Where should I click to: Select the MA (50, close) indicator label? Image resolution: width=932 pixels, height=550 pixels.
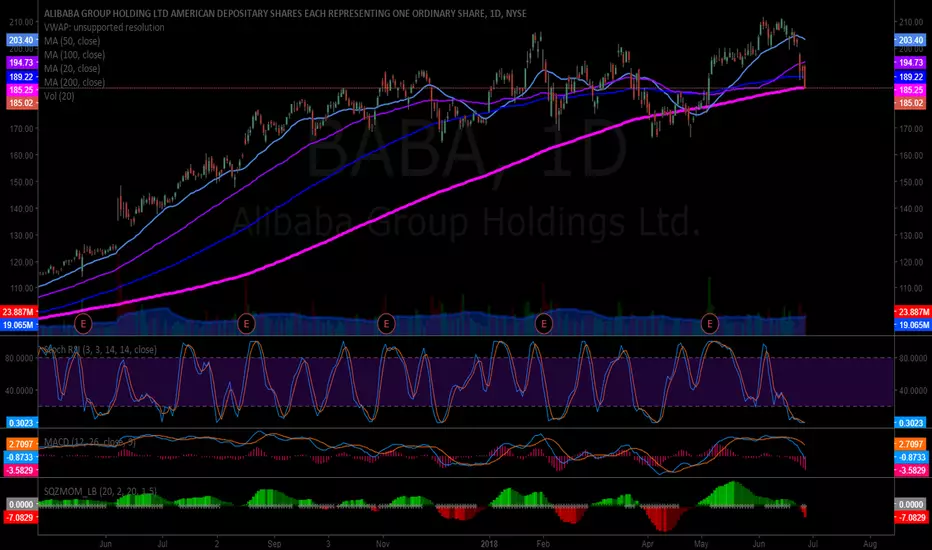click(72, 41)
